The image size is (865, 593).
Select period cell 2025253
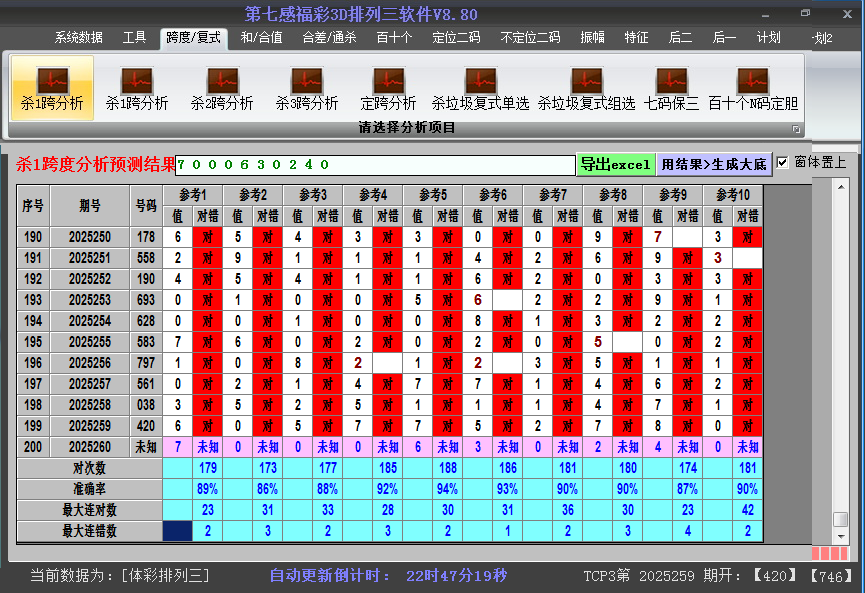click(90, 300)
